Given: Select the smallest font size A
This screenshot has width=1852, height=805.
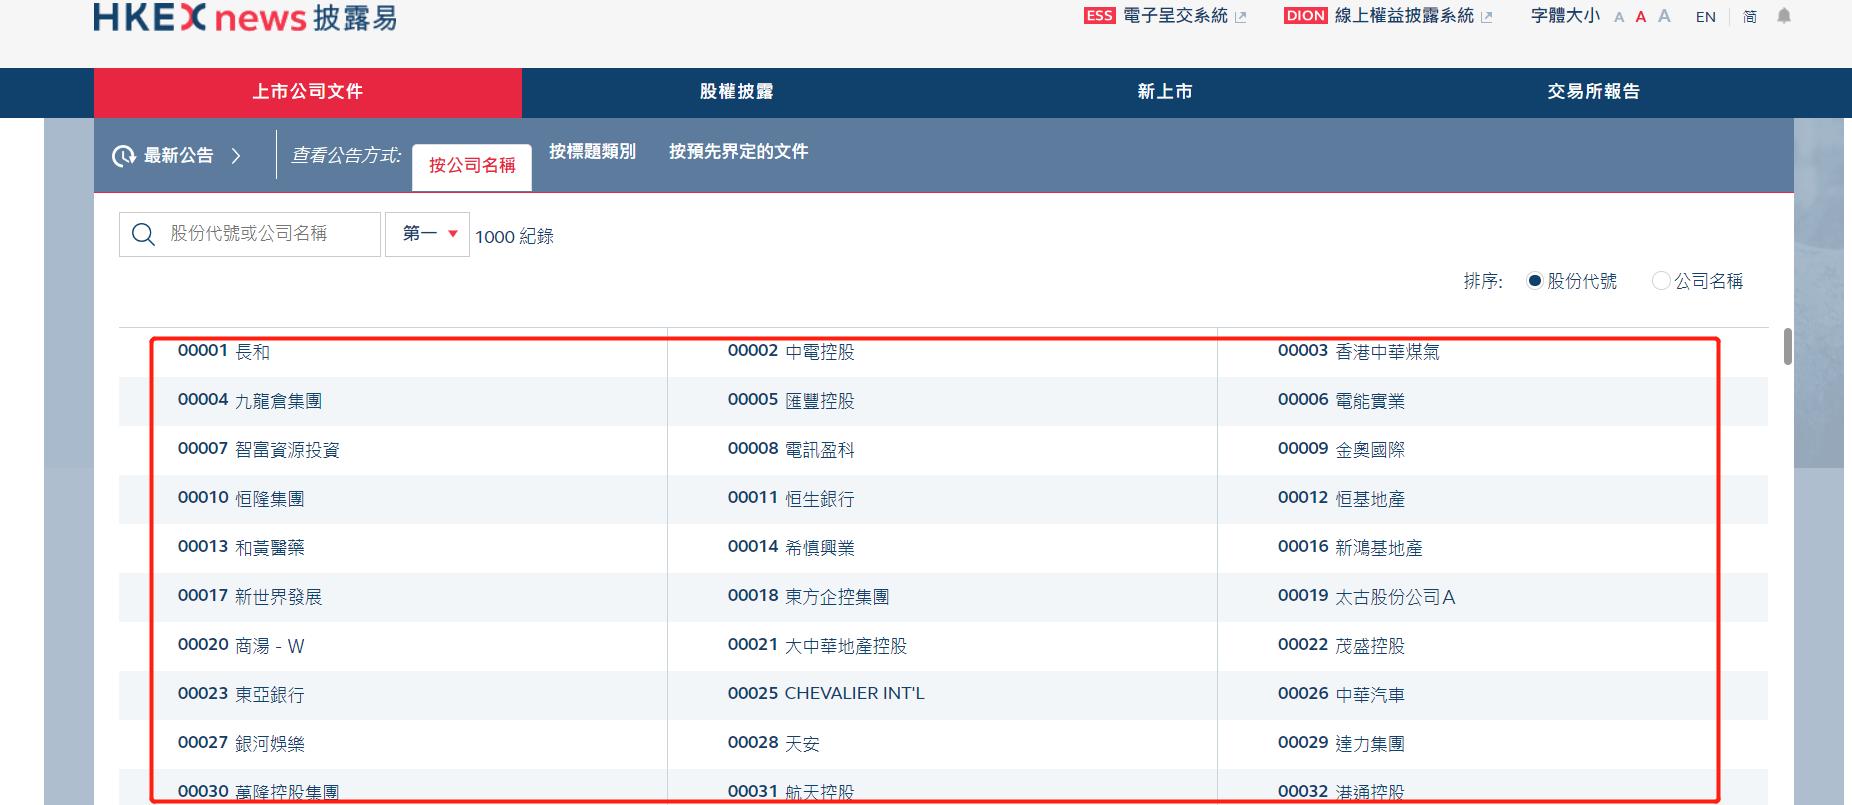Looking at the screenshot, I should pos(1619,17).
